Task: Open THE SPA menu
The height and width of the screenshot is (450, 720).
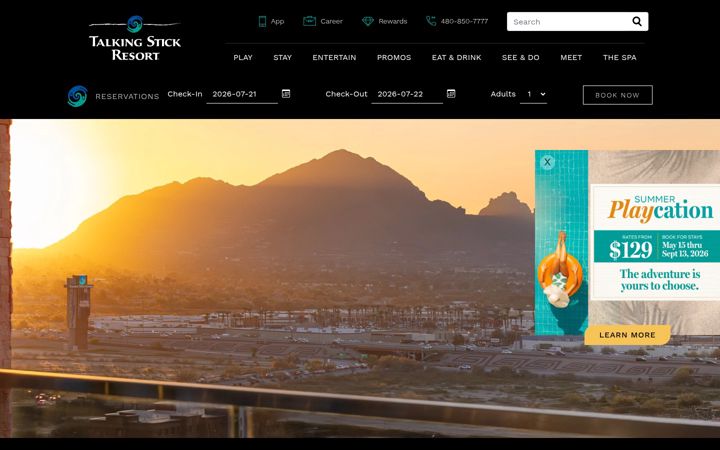Action: (619, 57)
